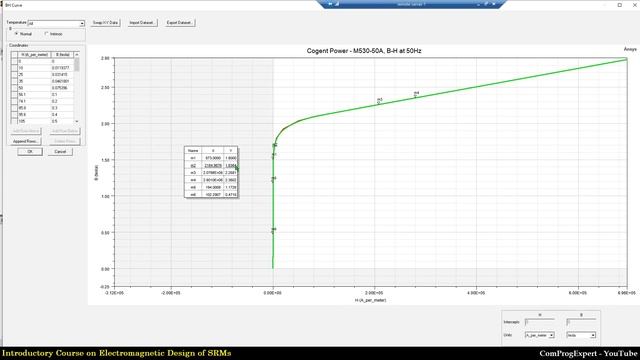Viewport: 640px width, 360px height.
Task: Click the m5 row in marker table
Action: (x=211, y=187)
